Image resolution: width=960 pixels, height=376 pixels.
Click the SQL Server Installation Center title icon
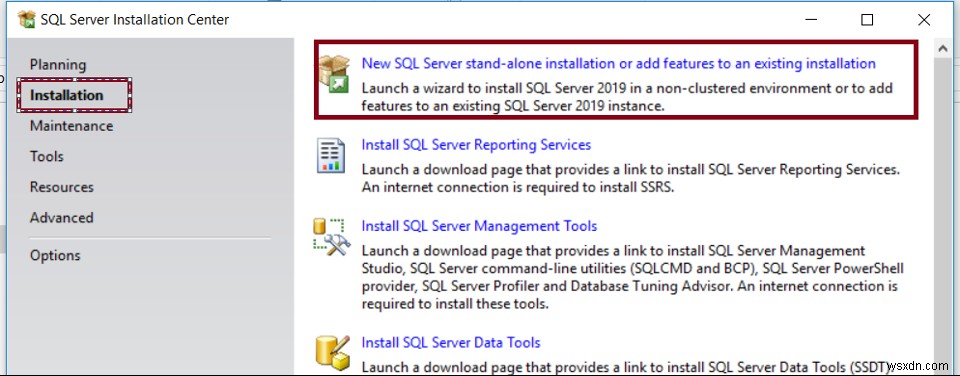point(27,20)
